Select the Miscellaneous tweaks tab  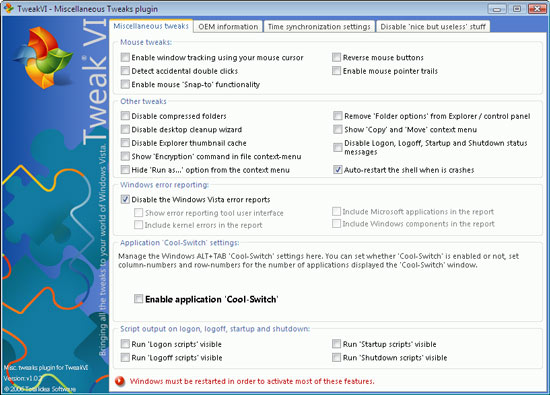point(151,26)
